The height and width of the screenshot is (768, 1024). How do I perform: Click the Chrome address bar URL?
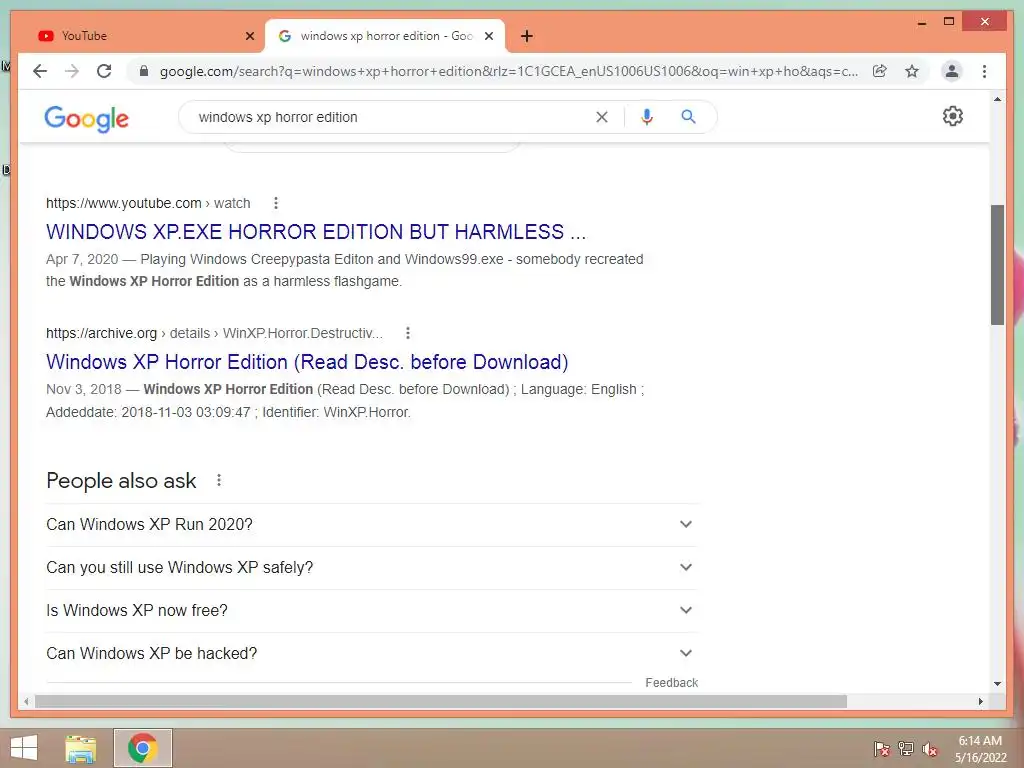click(x=509, y=71)
